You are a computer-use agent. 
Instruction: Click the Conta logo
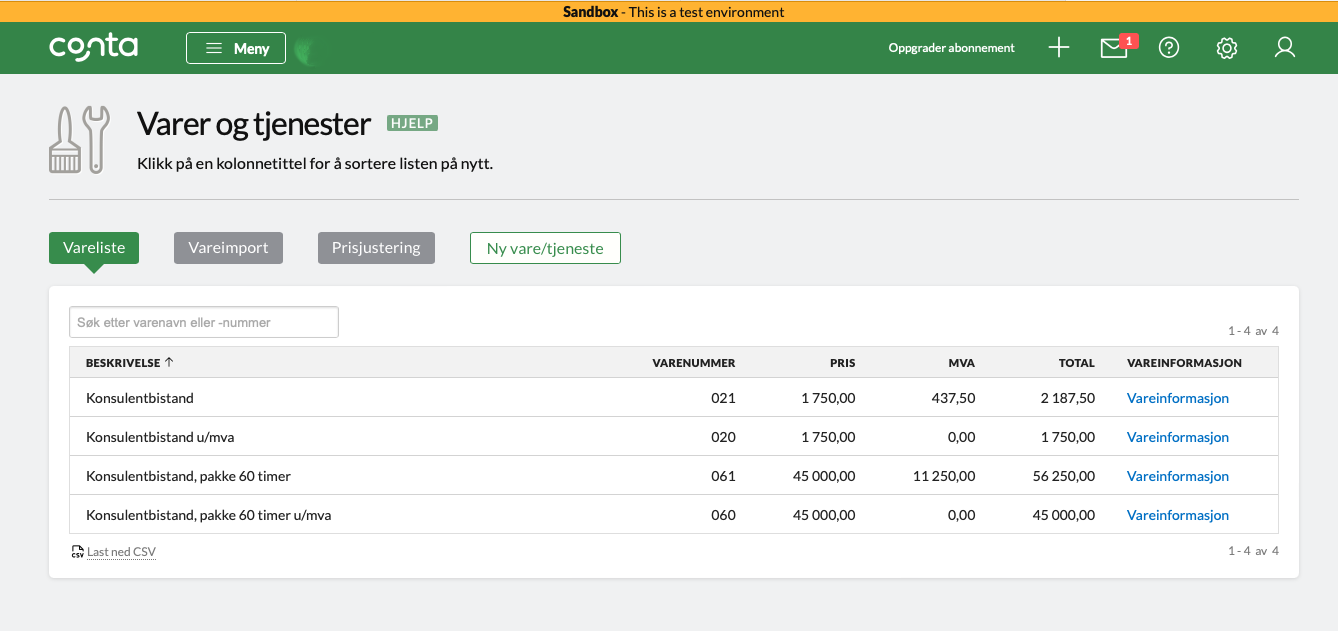[93, 47]
